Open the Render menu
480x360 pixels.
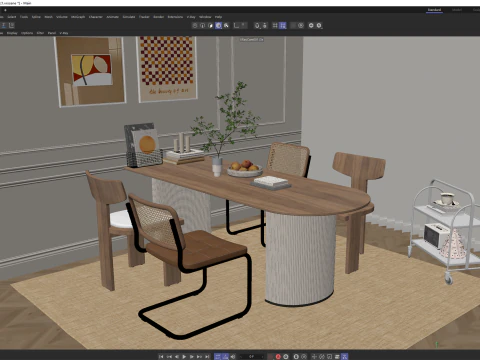(159, 17)
